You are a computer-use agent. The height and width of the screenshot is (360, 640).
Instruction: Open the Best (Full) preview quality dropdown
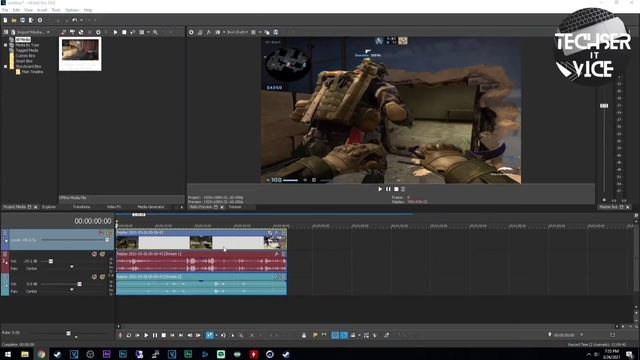pos(237,32)
